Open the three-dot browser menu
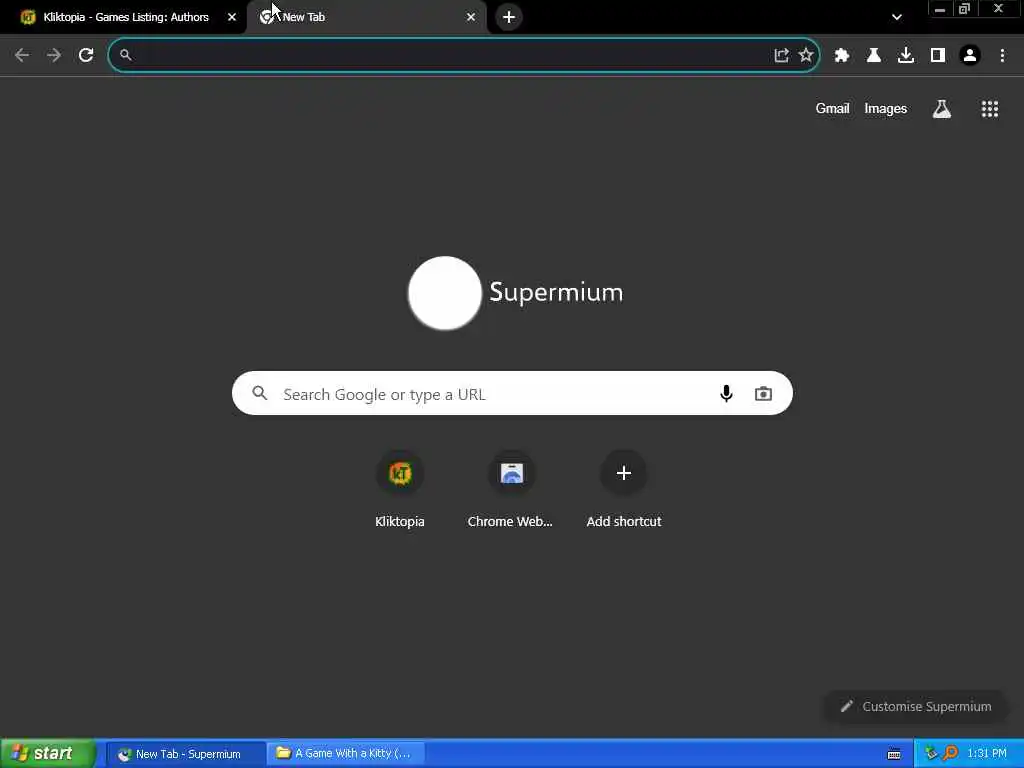1024x768 pixels. click(x=1002, y=55)
